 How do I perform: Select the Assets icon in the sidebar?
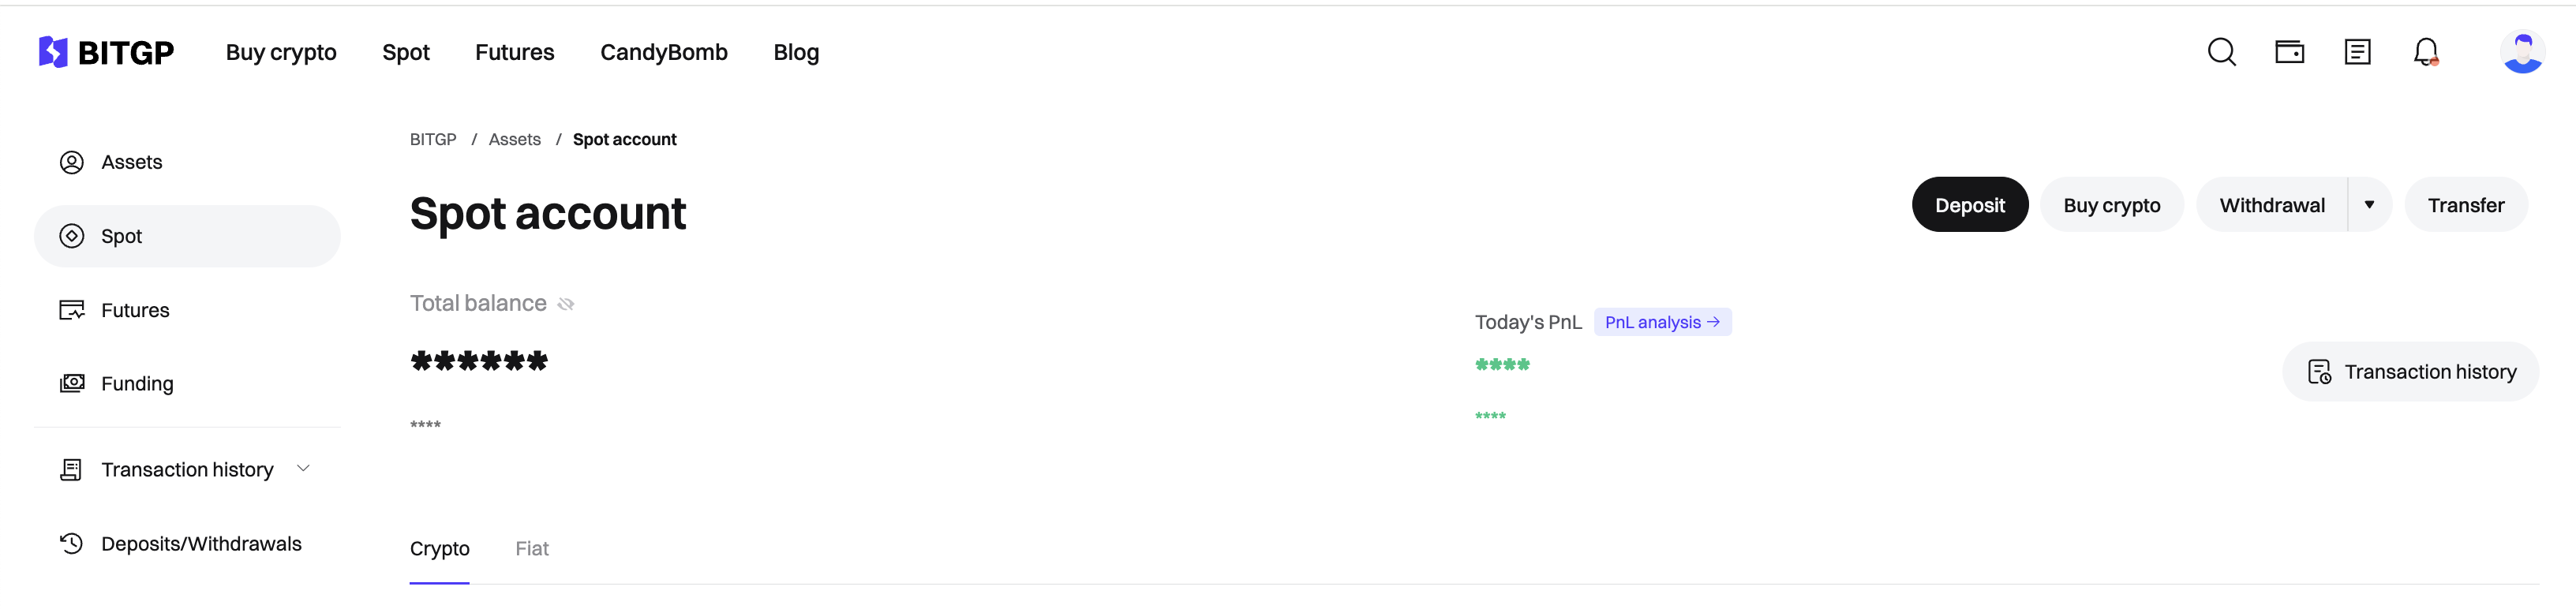click(x=71, y=161)
